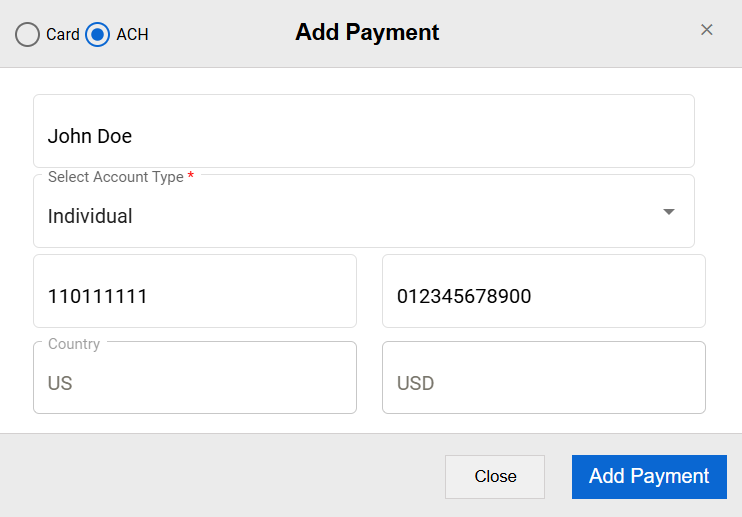Submit with the blue Add Payment button
The height and width of the screenshot is (517, 742).
649,476
